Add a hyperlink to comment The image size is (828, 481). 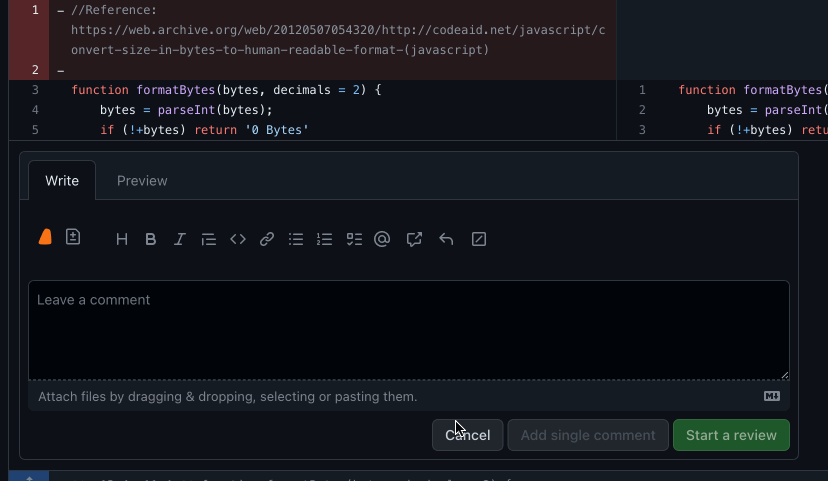(x=267, y=239)
